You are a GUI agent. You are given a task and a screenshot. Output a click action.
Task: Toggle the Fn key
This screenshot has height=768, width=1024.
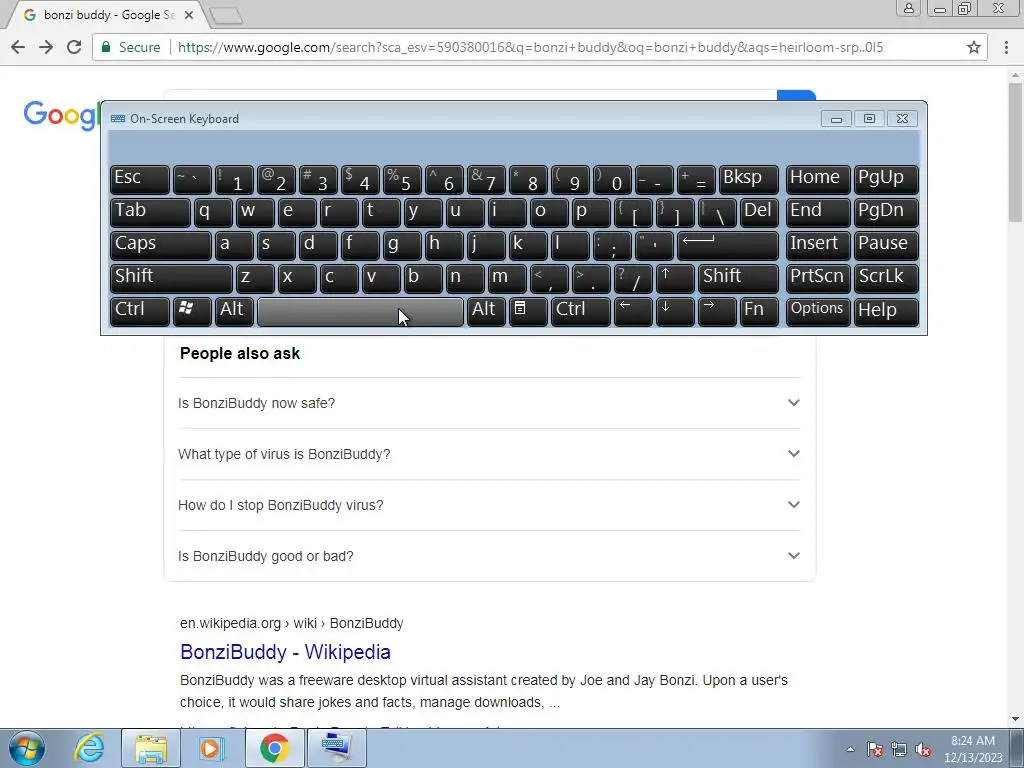(759, 311)
